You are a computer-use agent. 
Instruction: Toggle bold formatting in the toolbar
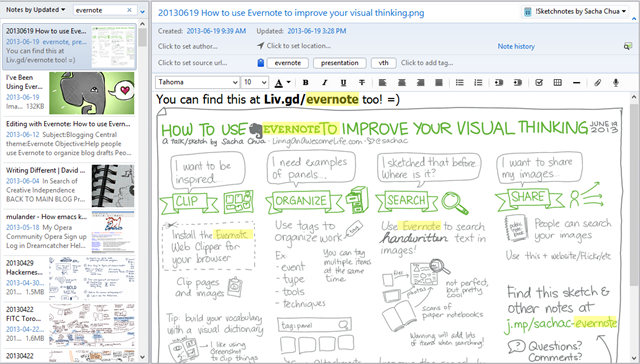305,82
